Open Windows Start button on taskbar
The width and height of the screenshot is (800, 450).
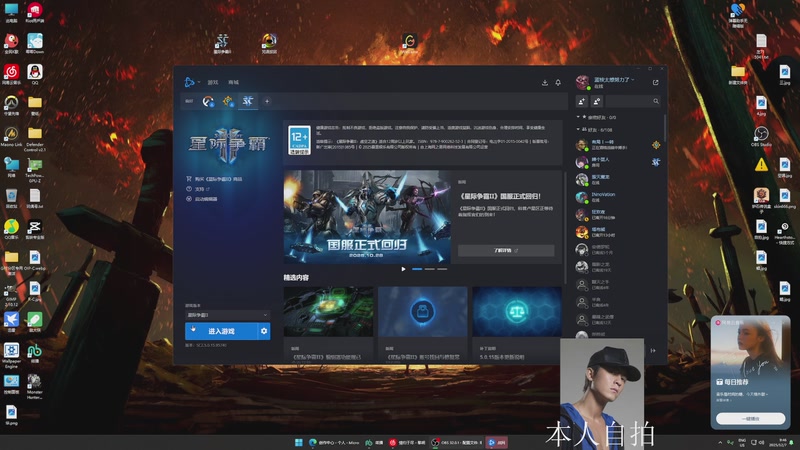(x=299, y=442)
